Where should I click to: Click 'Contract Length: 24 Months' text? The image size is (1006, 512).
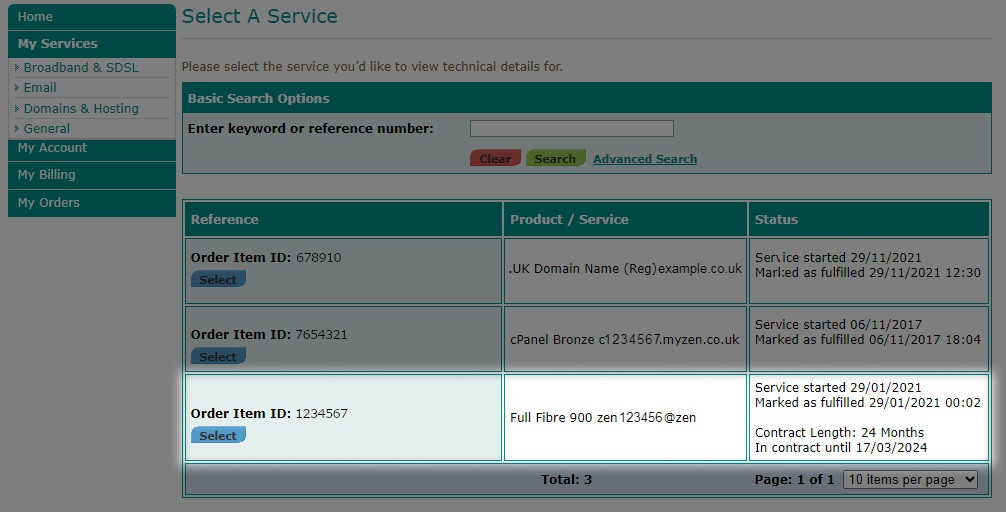point(839,432)
